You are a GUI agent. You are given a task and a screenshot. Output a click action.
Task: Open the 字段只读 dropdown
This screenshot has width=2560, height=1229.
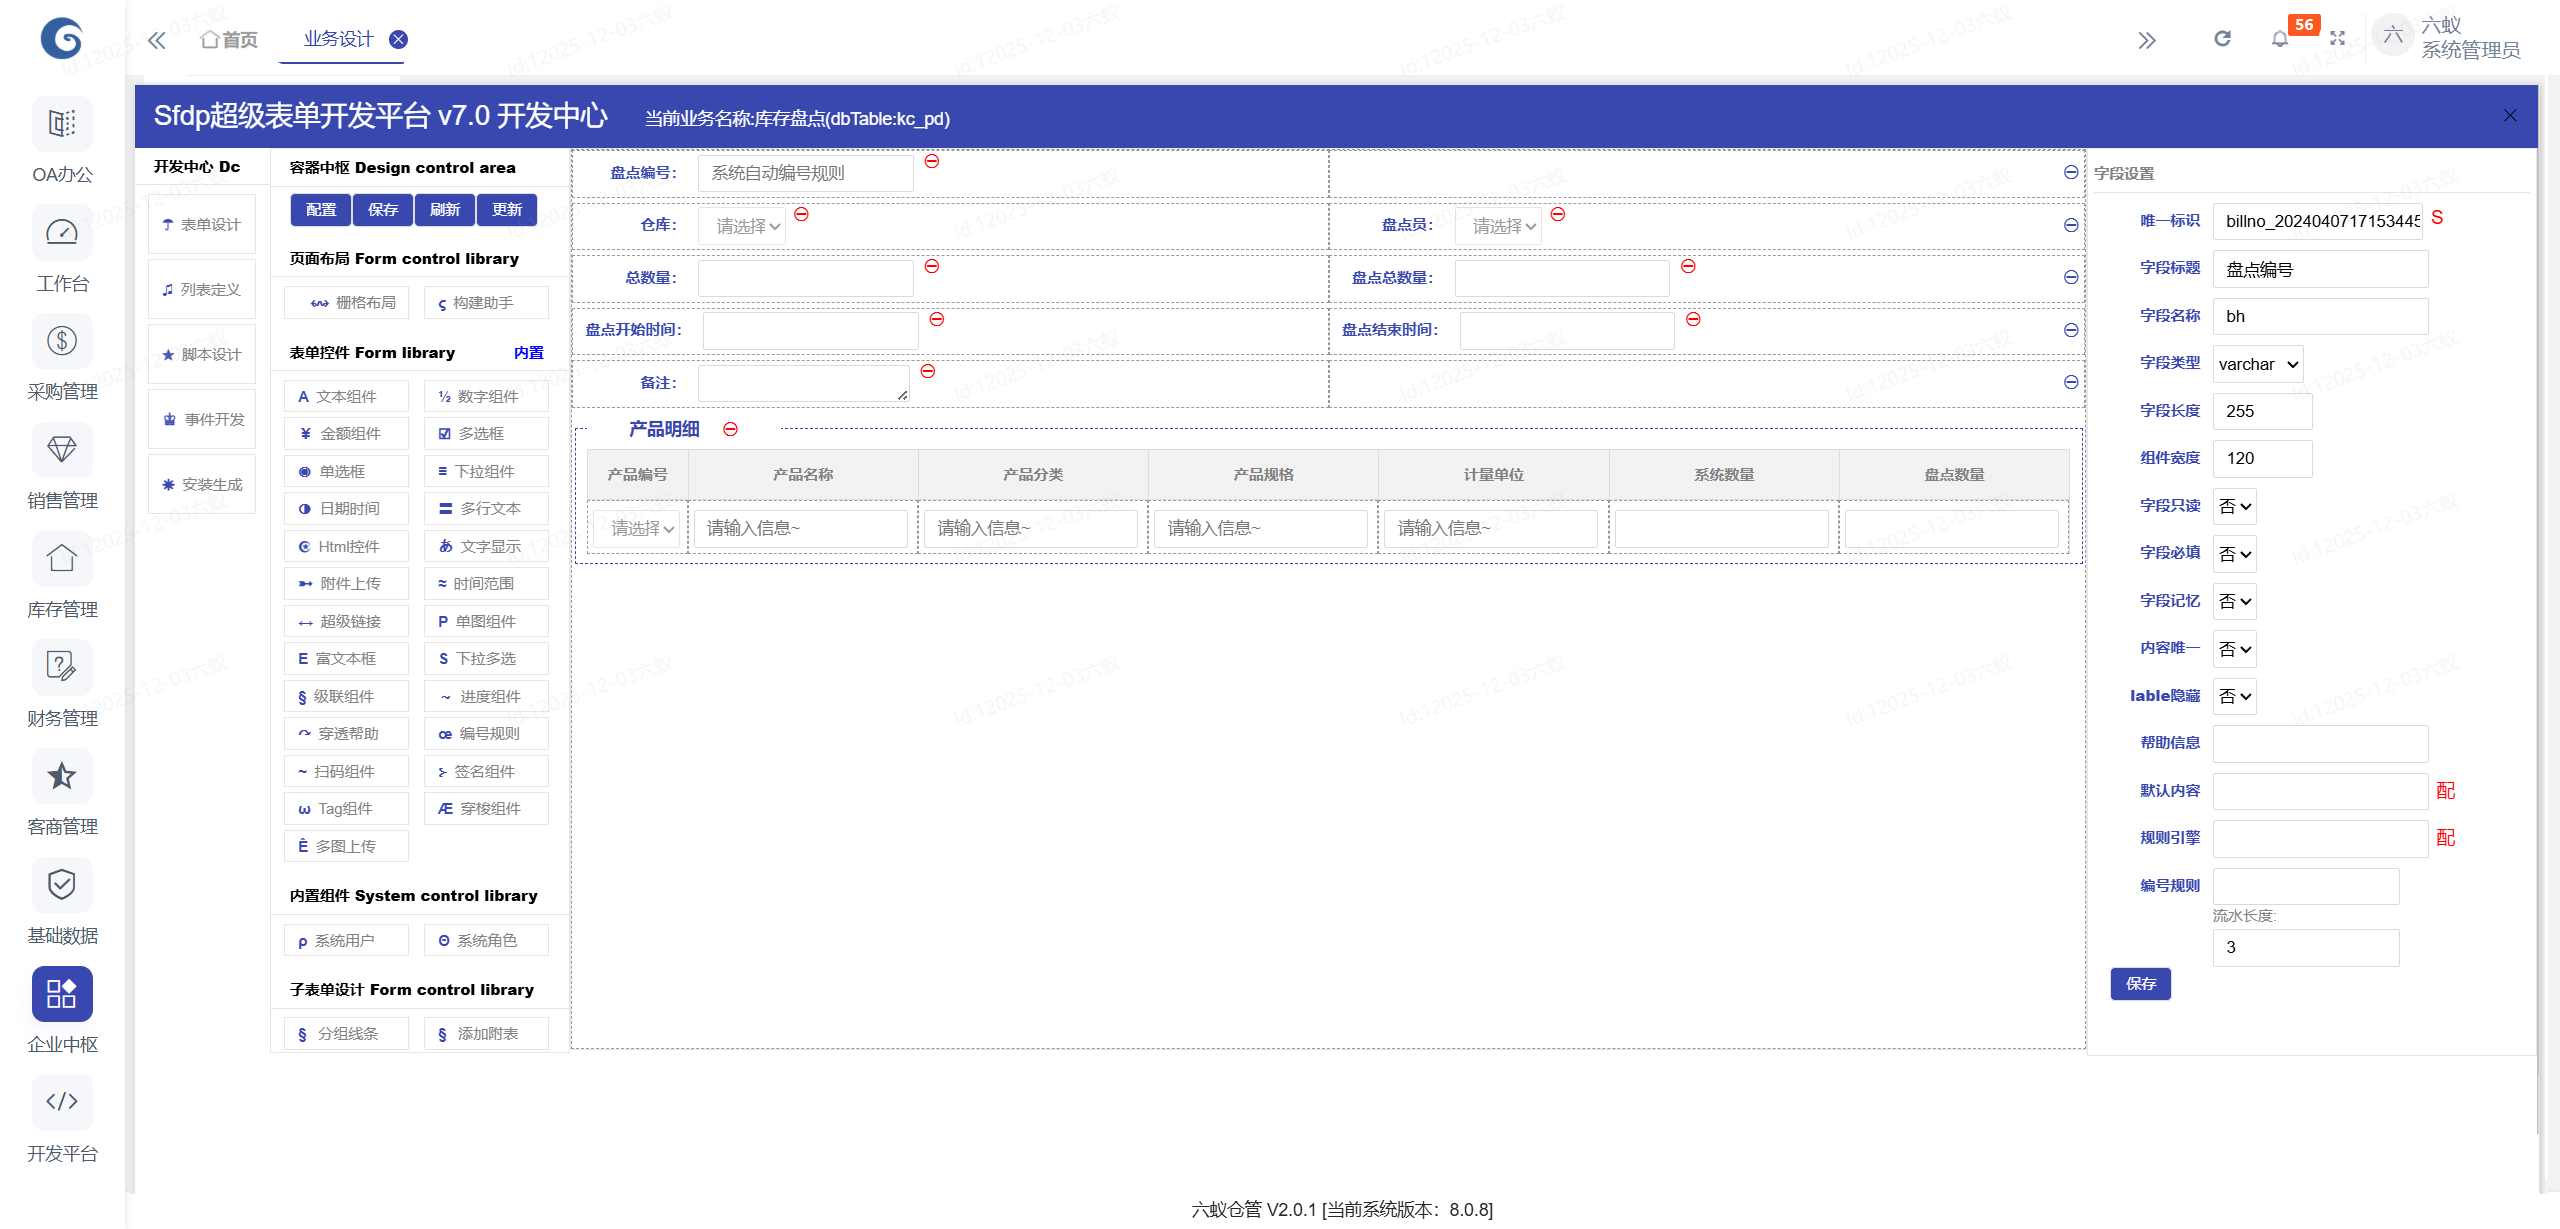2235,507
